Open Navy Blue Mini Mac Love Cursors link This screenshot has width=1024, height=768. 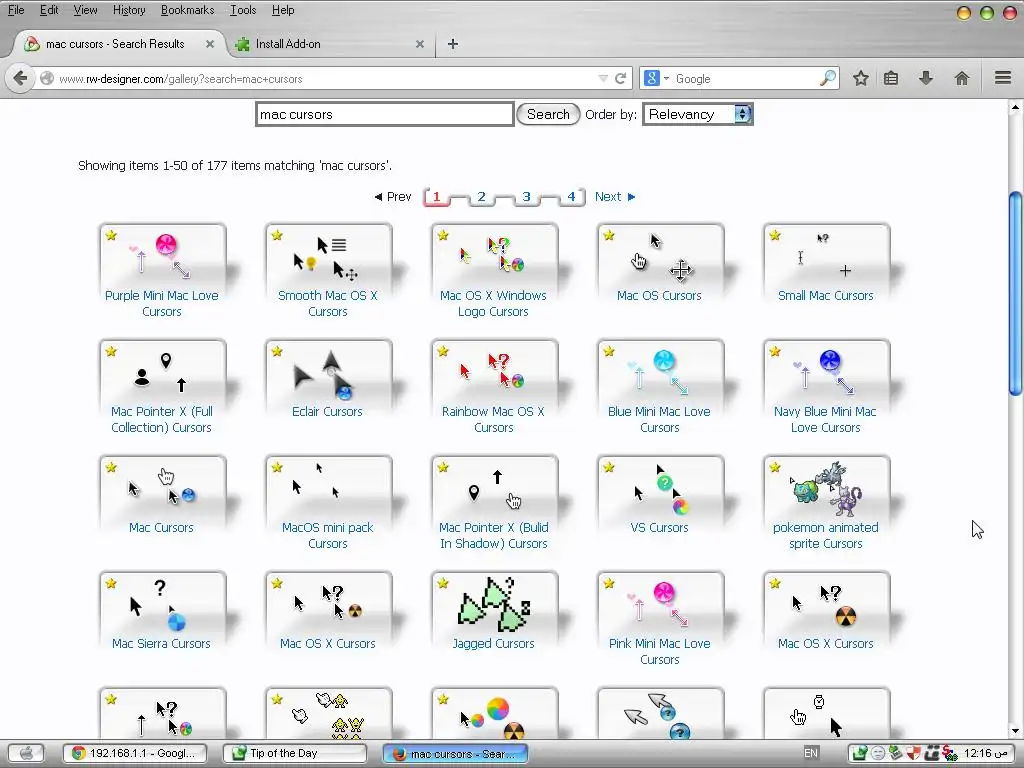[825, 419]
